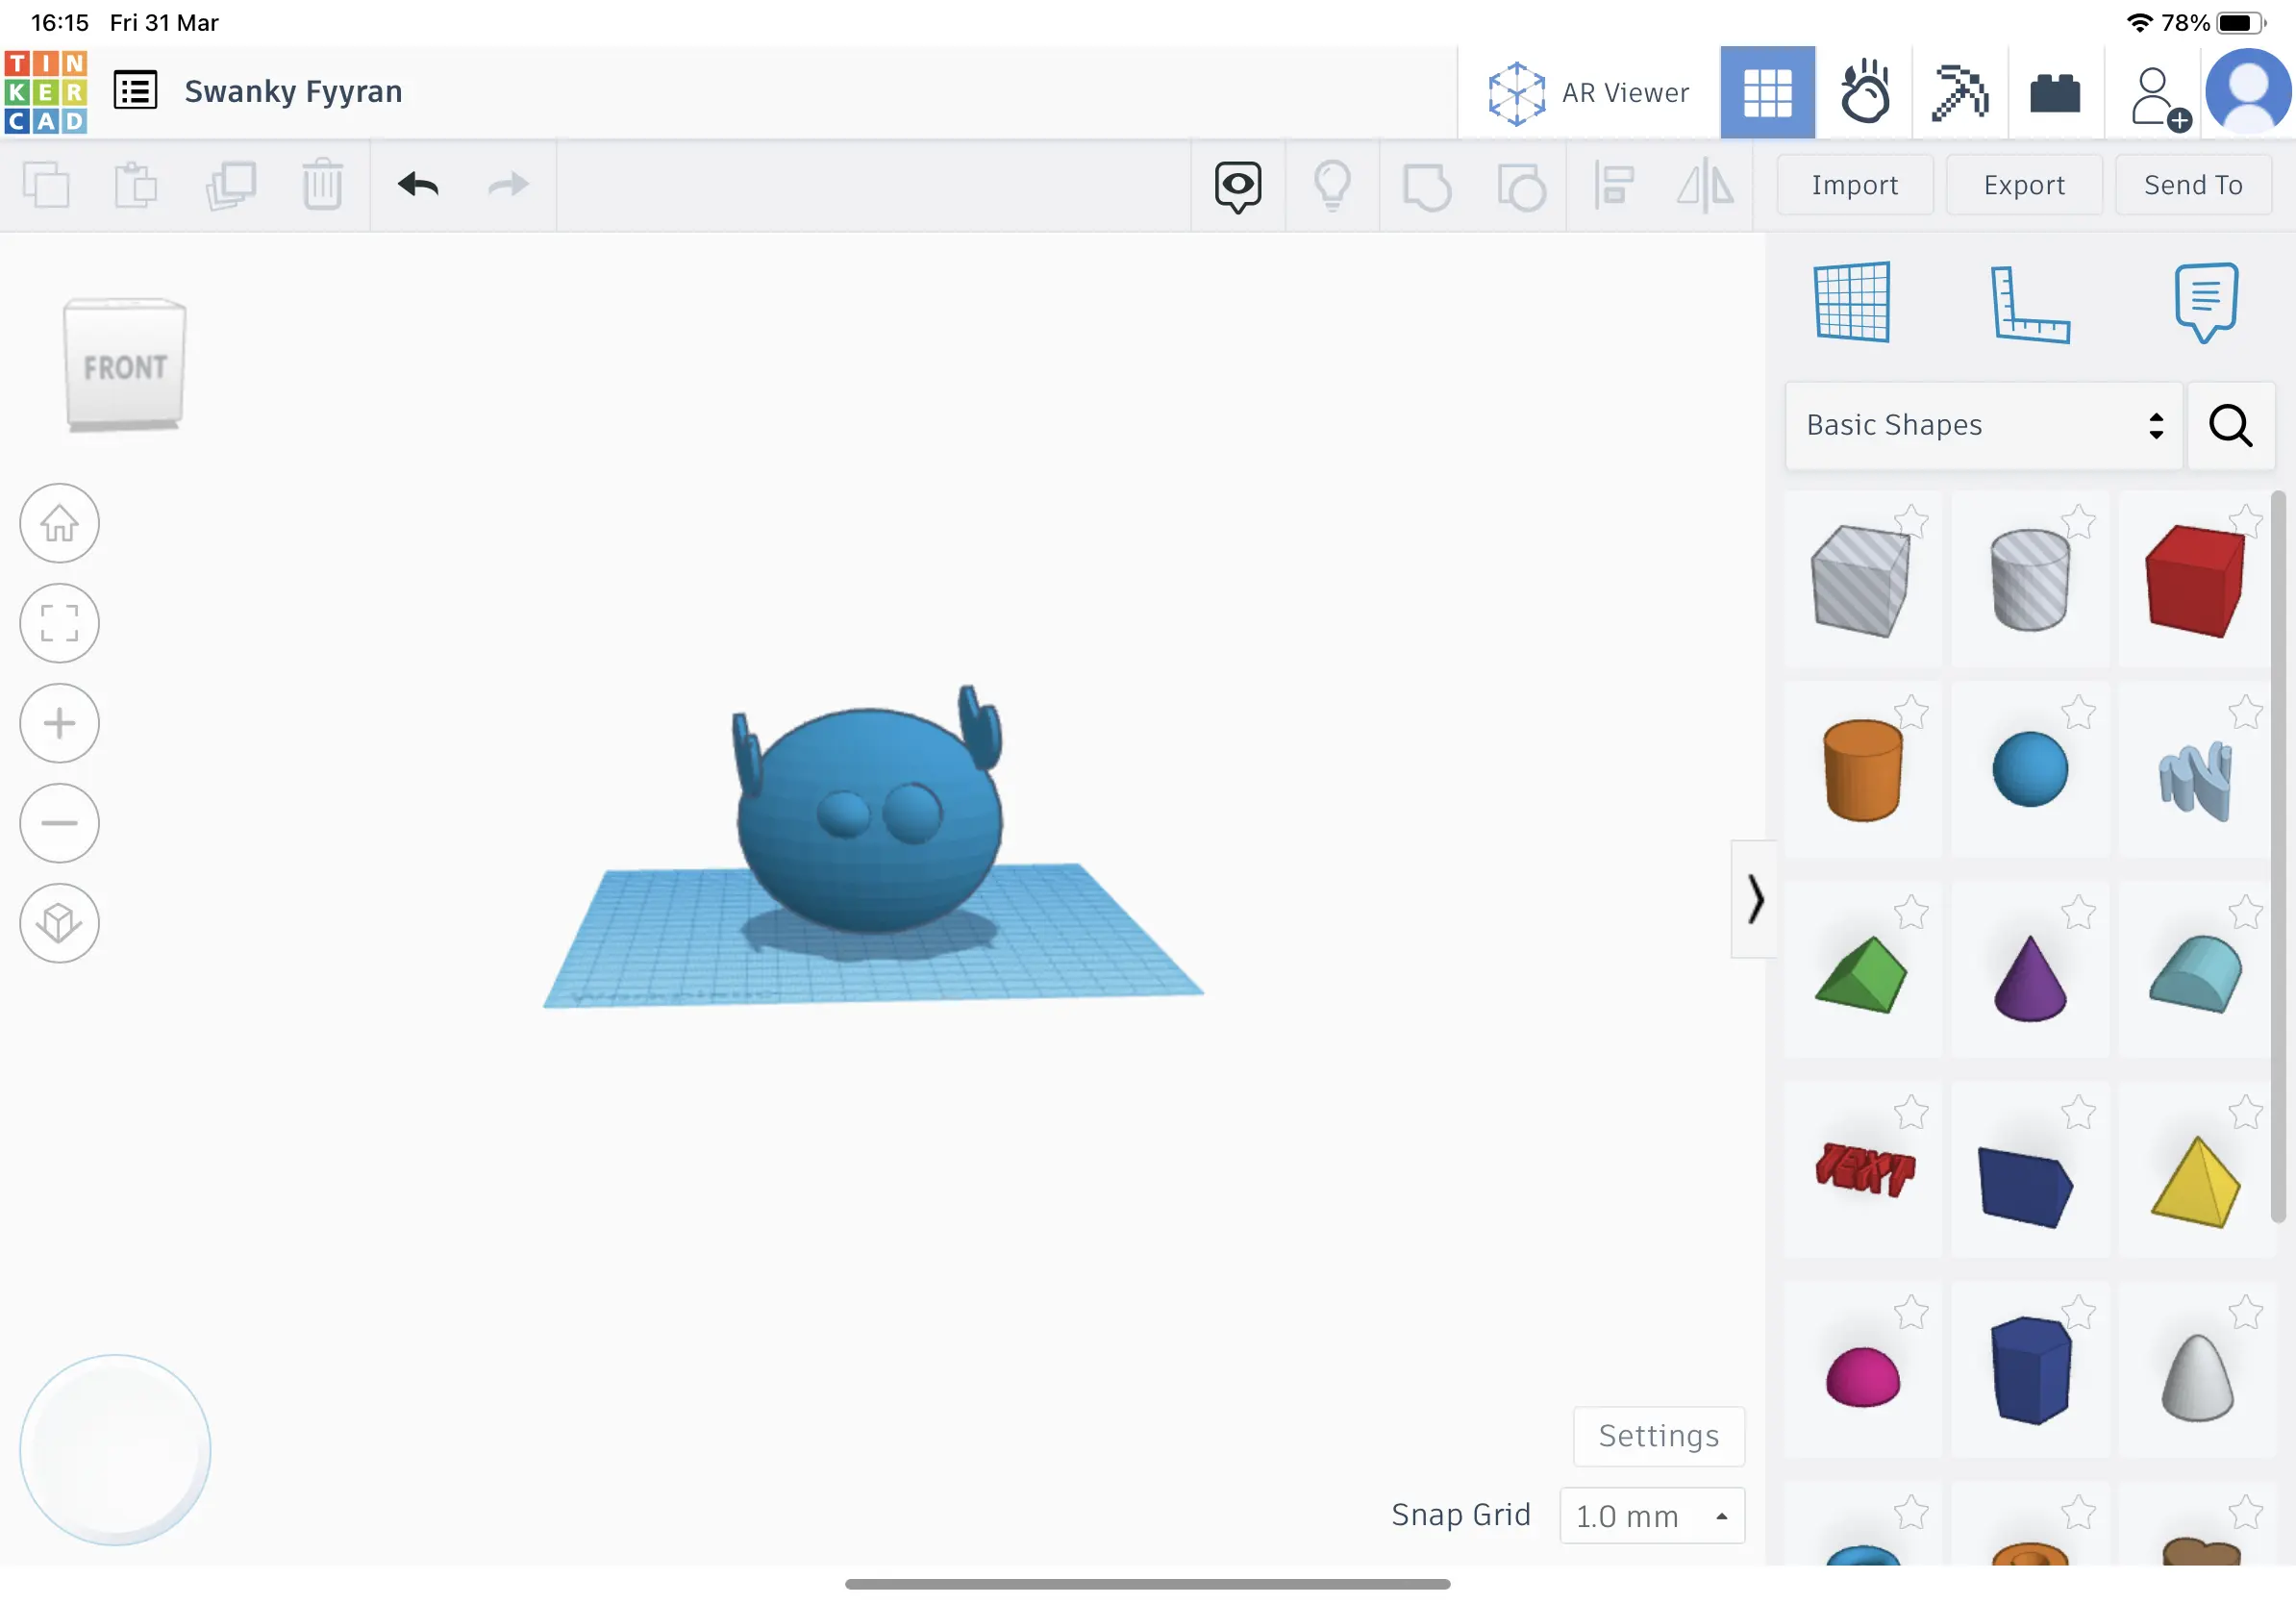Select the Ruler tool

pos(2029,304)
